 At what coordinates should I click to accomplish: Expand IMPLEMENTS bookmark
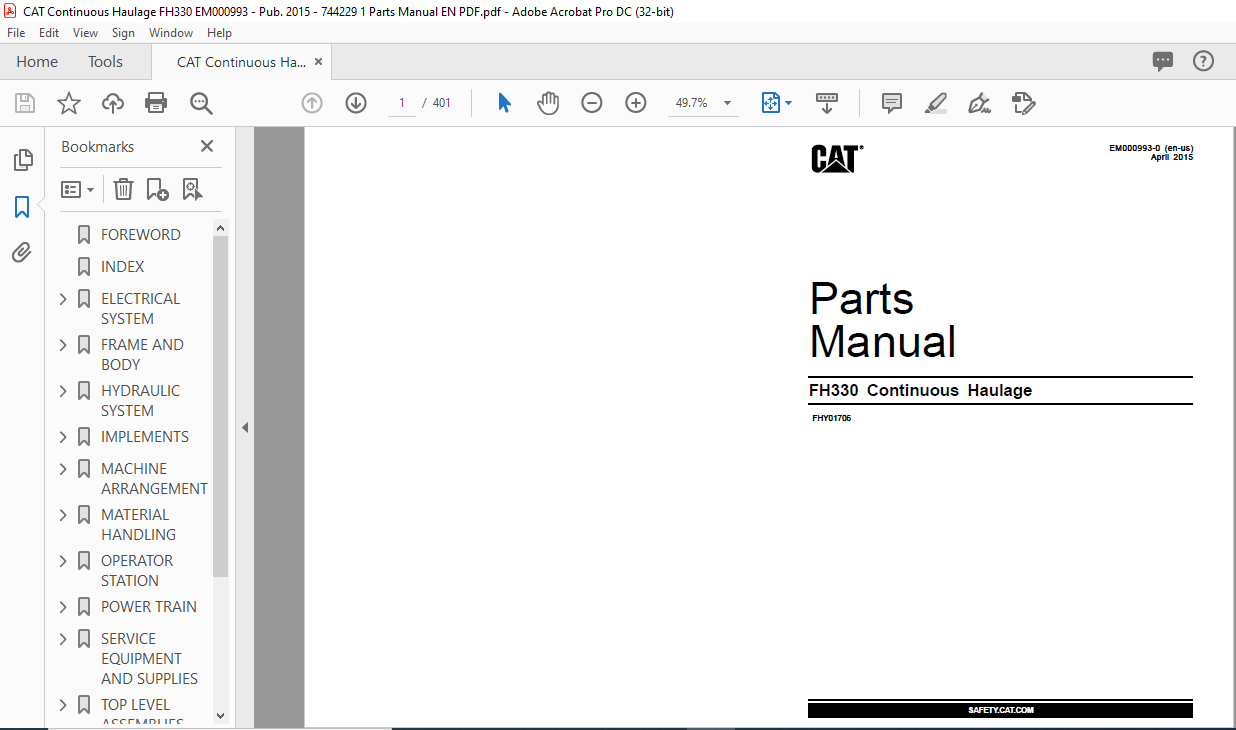click(63, 437)
